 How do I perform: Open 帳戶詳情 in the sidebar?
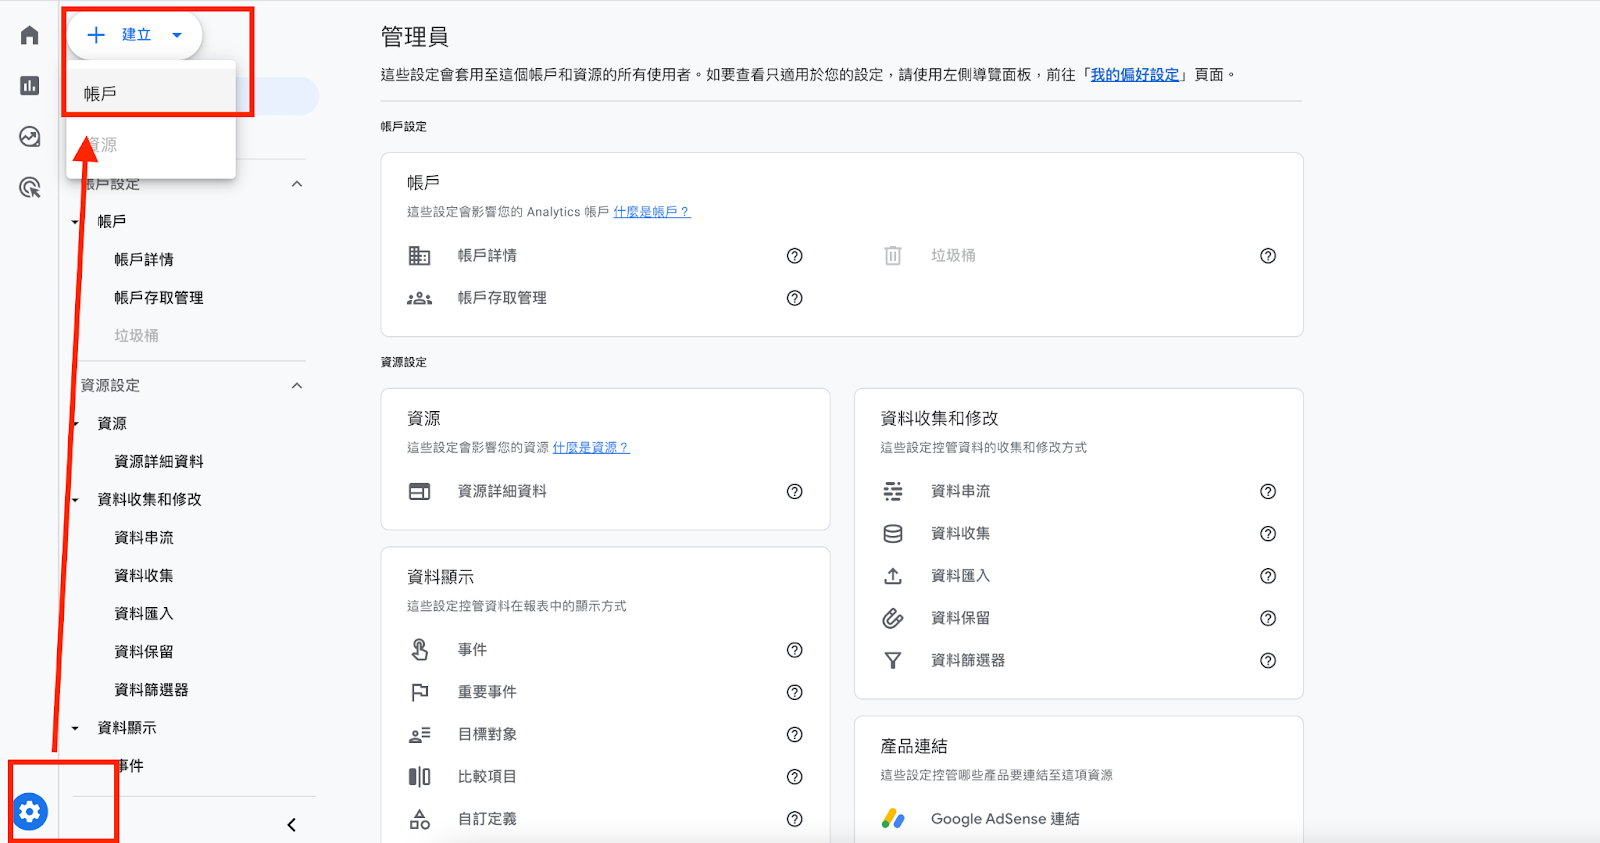(144, 260)
